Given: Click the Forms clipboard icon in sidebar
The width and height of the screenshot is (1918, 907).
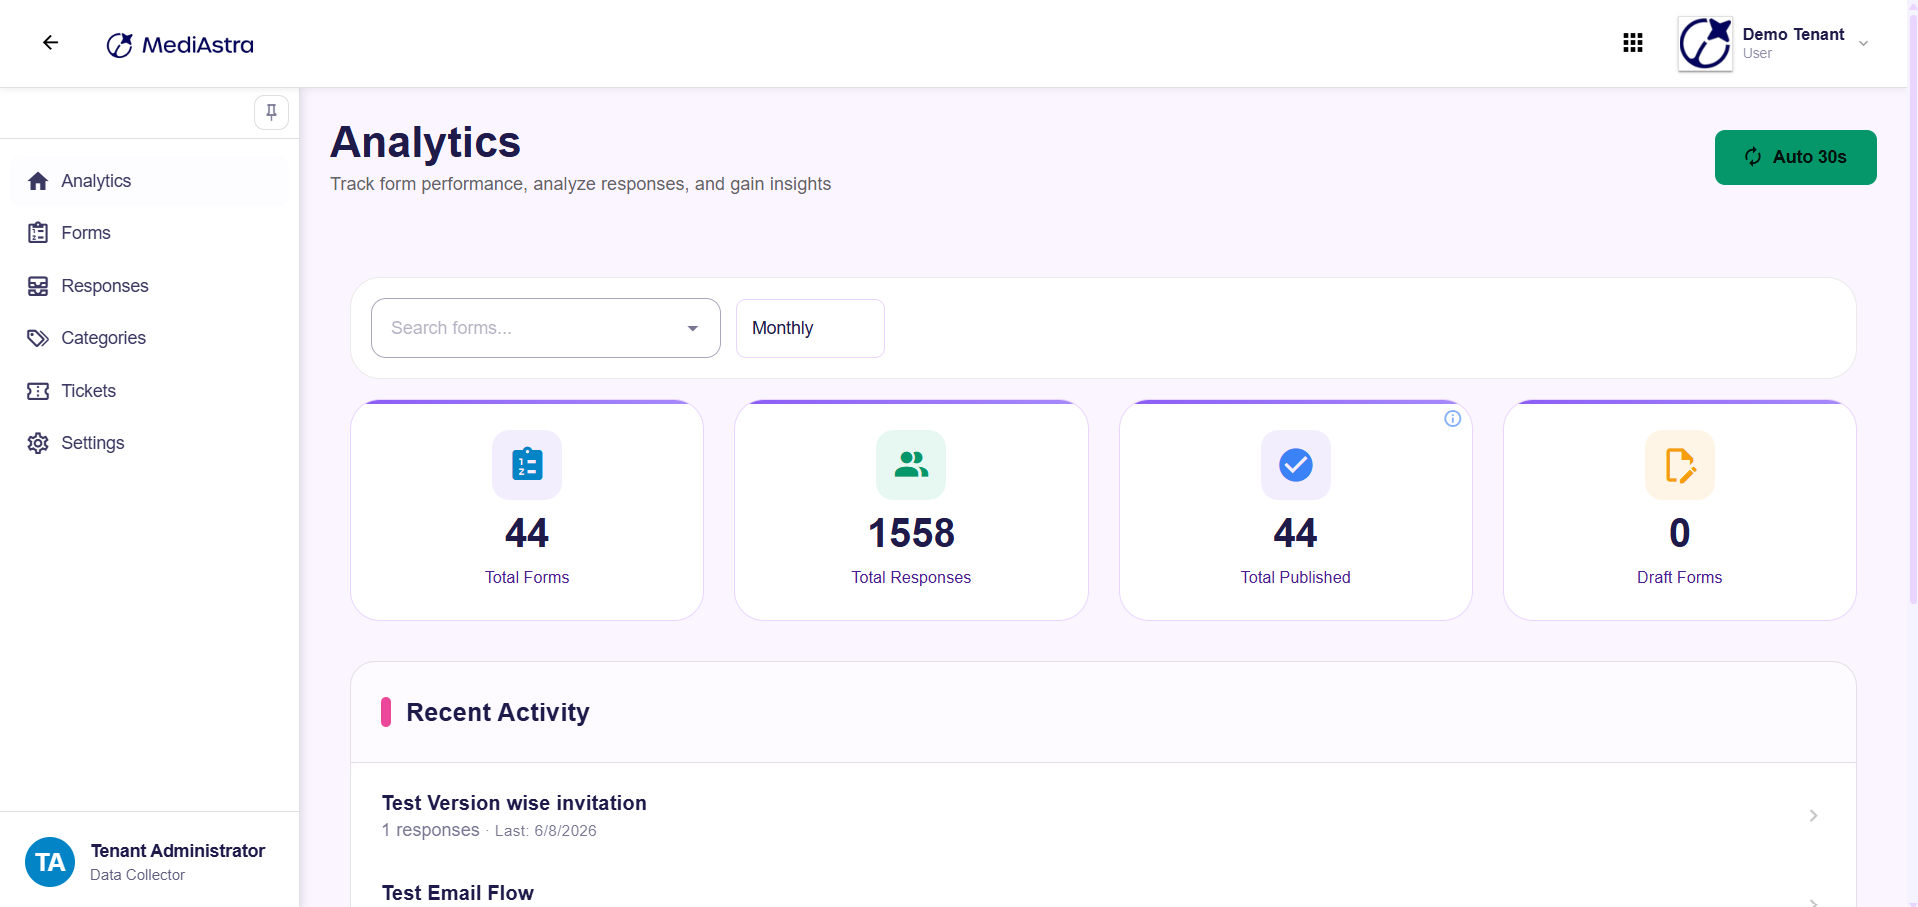Looking at the screenshot, I should 38,233.
